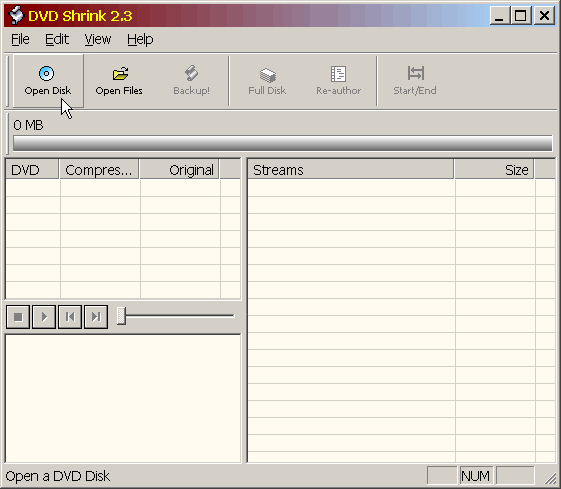Click the 'Open a DVD Disk' status text
This screenshot has height=489, width=561.
(58, 476)
